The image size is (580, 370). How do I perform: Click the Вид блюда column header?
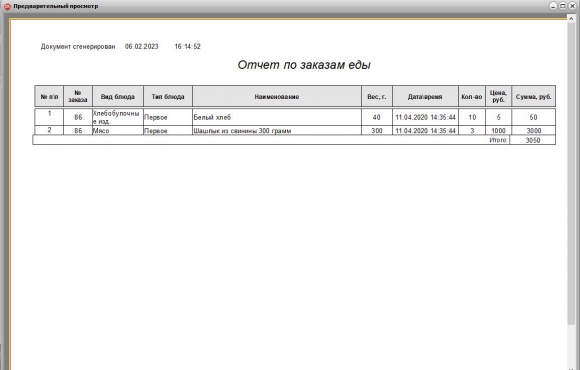coord(118,97)
